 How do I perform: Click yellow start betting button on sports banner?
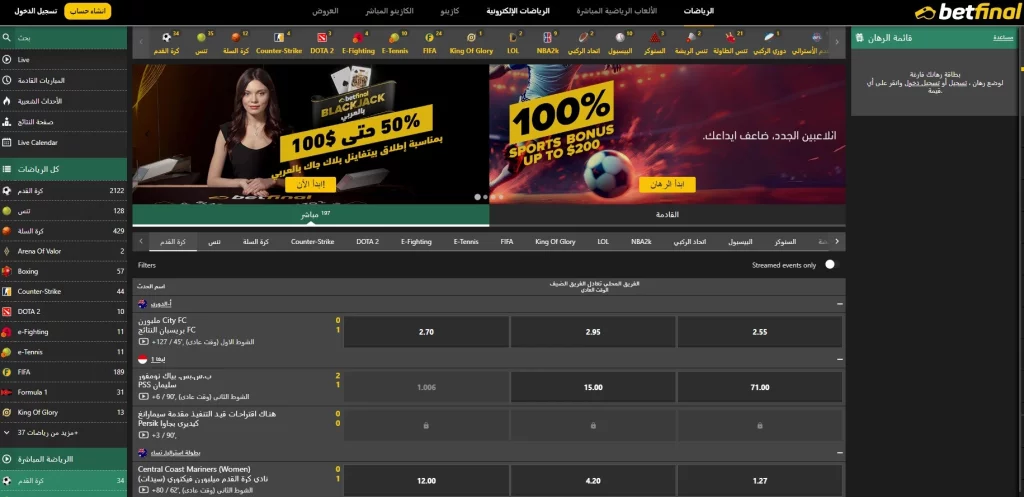pyautogui.click(x=667, y=184)
